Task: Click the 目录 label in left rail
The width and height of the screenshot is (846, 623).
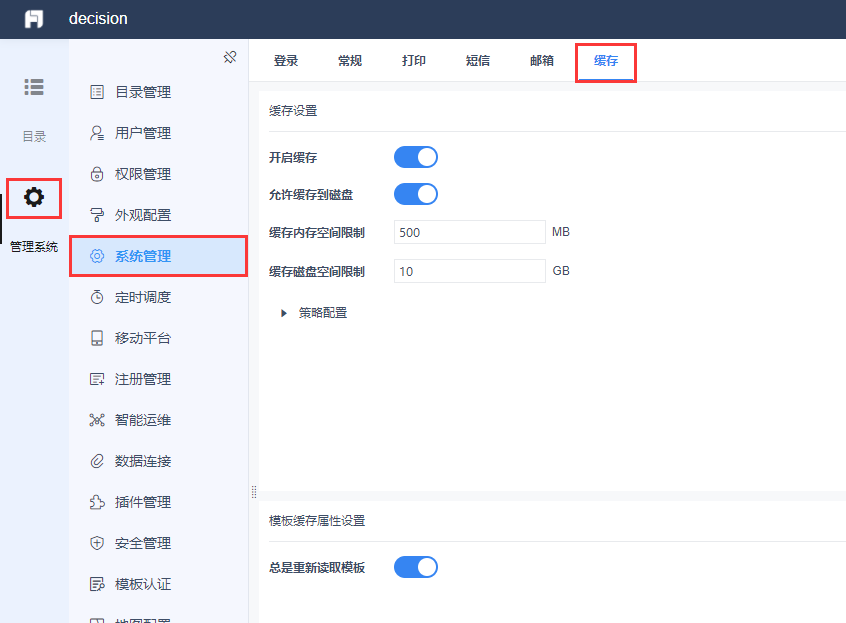Action: pyautogui.click(x=34, y=136)
